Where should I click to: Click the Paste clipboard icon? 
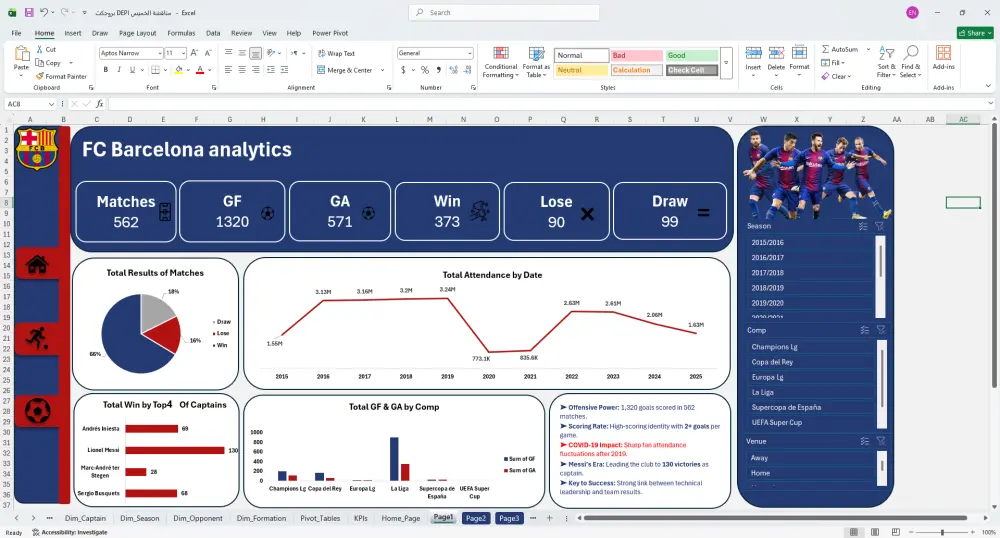(22, 54)
